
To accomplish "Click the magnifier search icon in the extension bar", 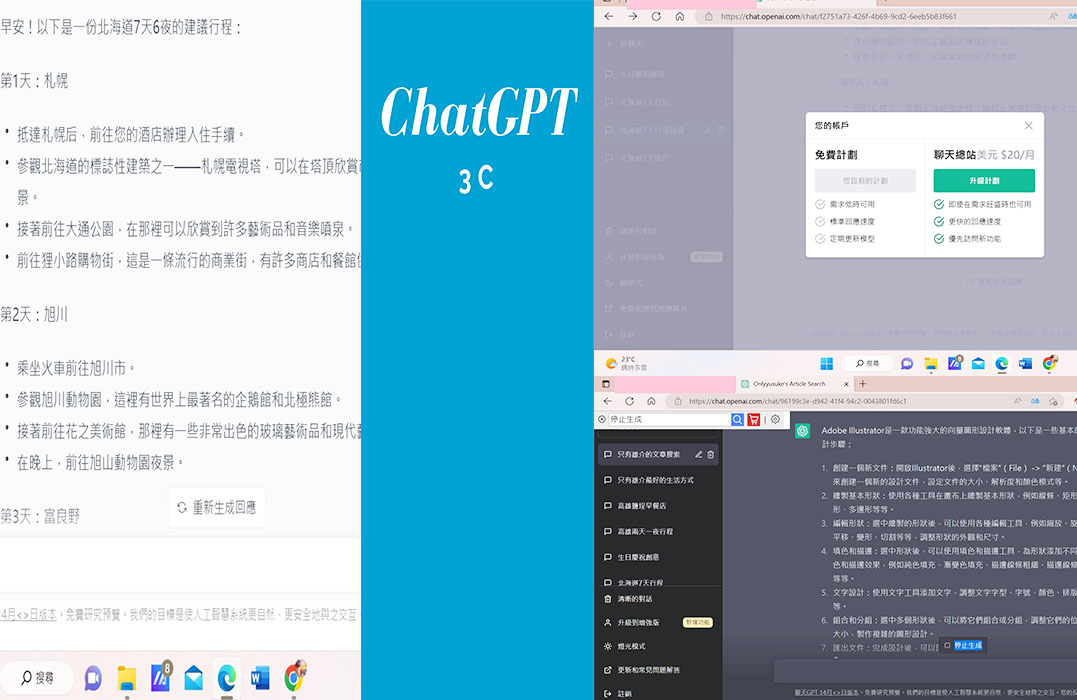I will tap(739, 420).
